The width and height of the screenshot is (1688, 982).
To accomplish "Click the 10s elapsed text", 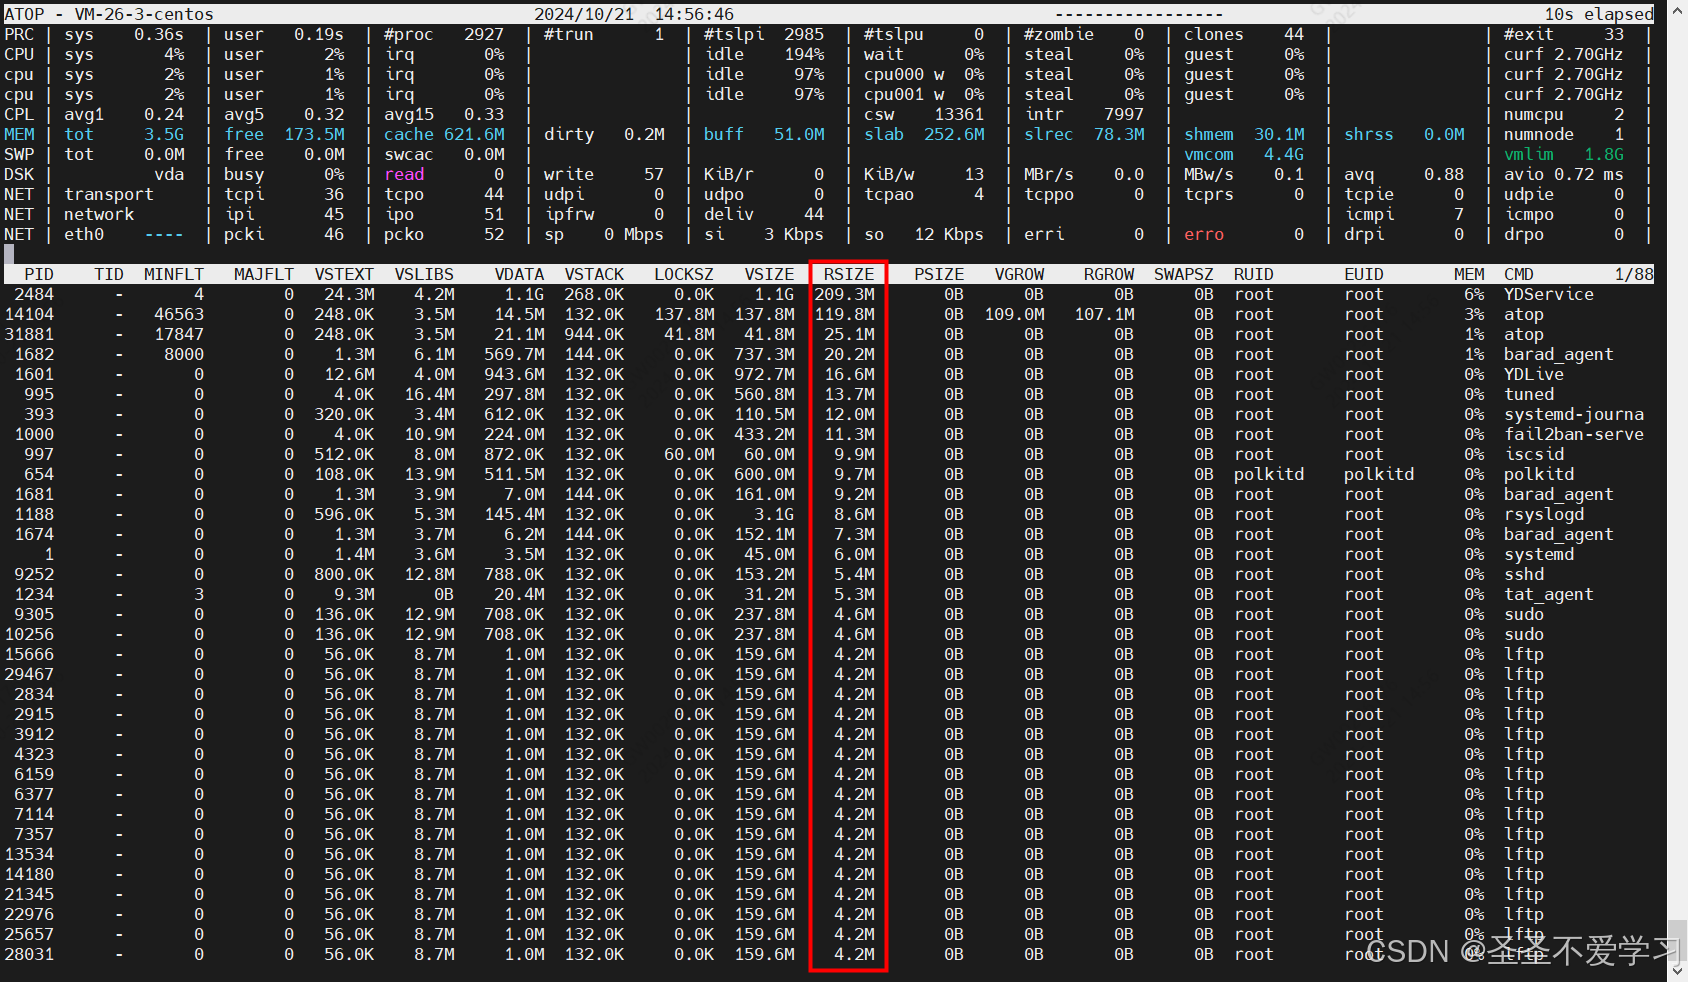I will point(1599,14).
